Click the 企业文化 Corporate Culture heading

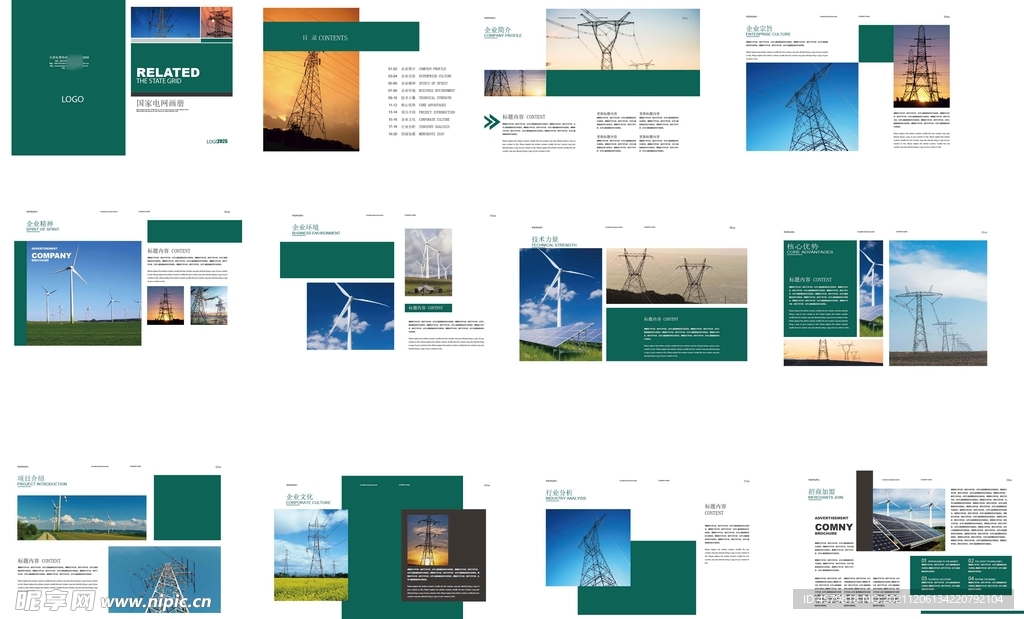[x=303, y=498]
